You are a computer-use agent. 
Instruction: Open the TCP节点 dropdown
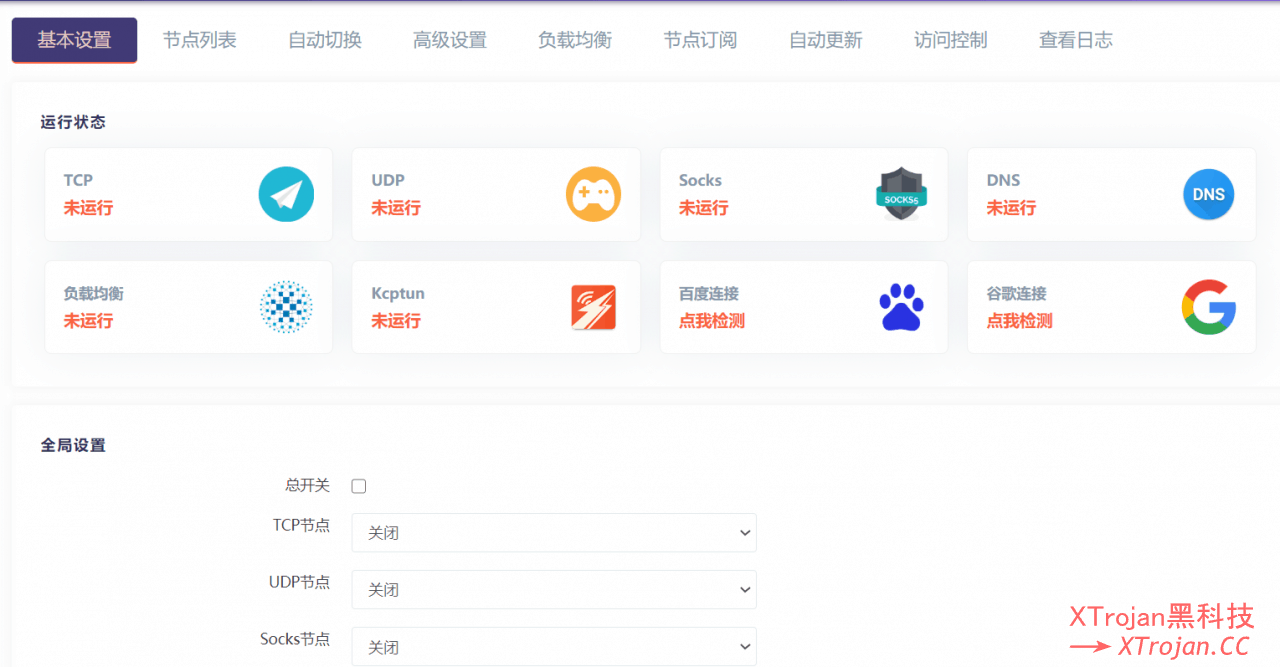553,533
